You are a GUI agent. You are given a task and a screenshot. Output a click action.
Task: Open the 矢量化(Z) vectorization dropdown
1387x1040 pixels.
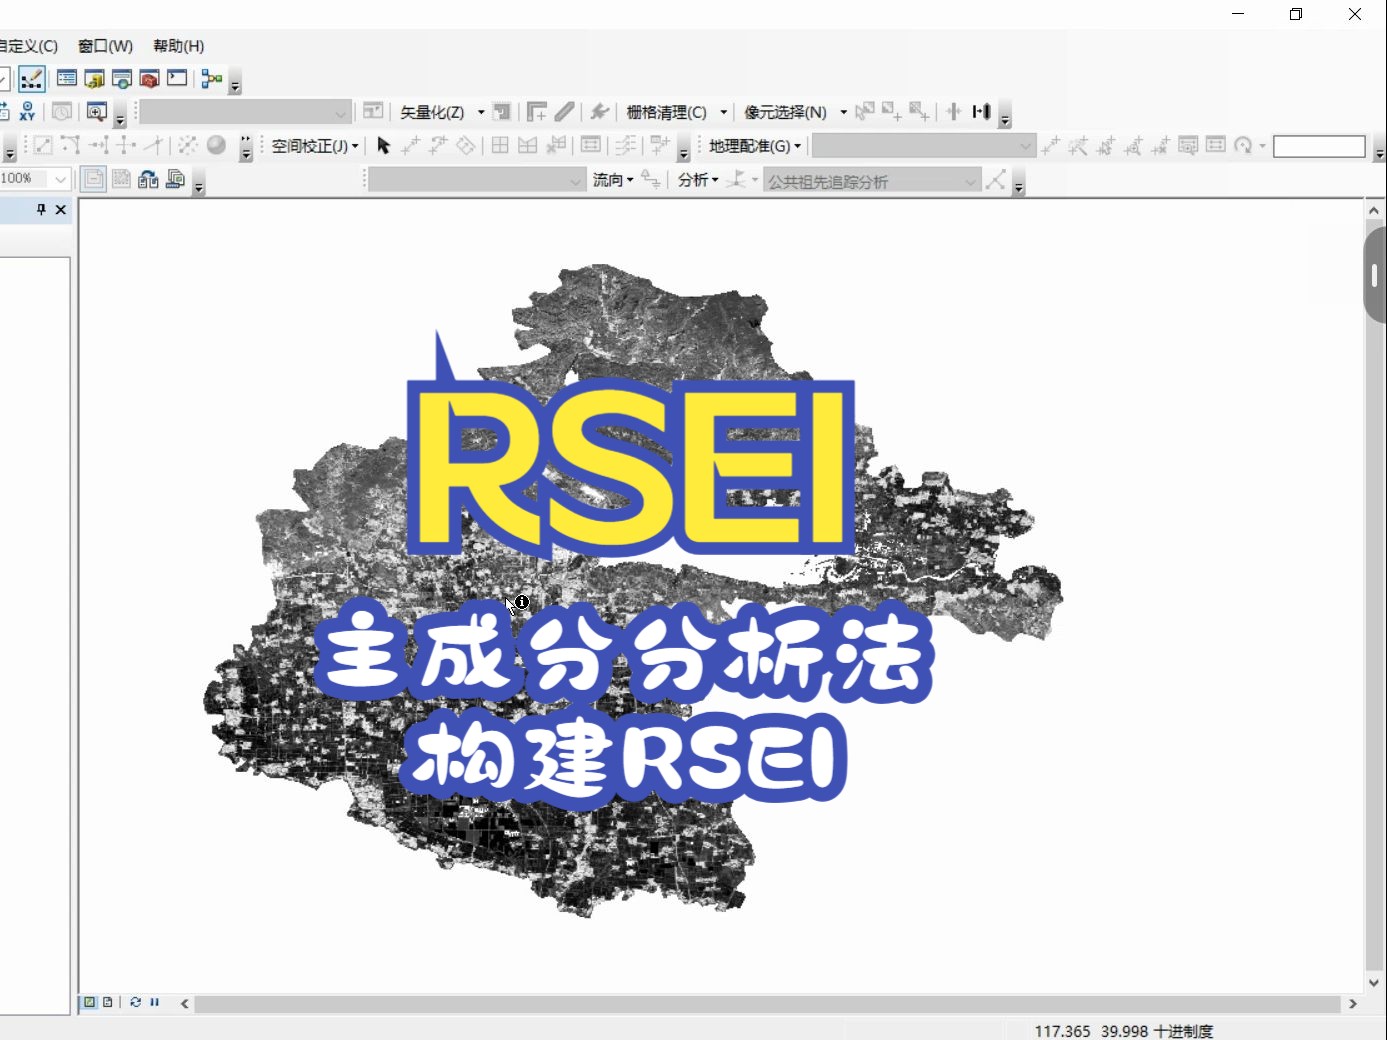click(x=440, y=111)
